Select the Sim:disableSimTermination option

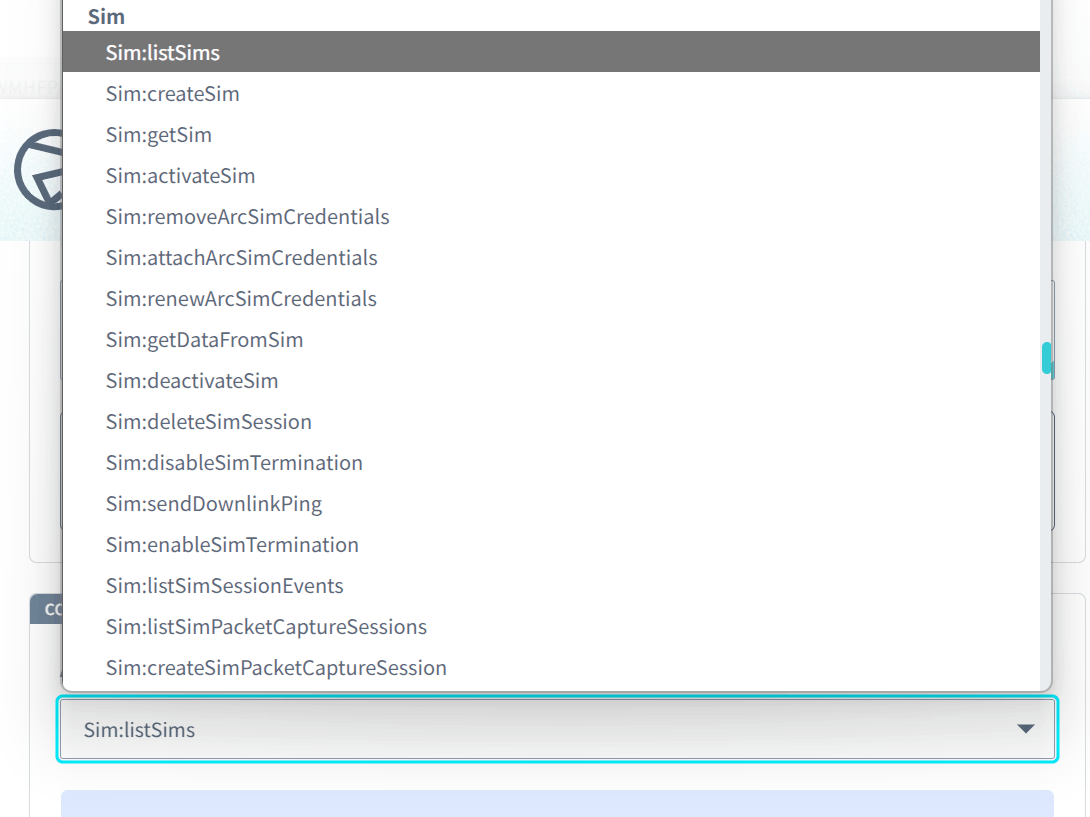click(234, 462)
